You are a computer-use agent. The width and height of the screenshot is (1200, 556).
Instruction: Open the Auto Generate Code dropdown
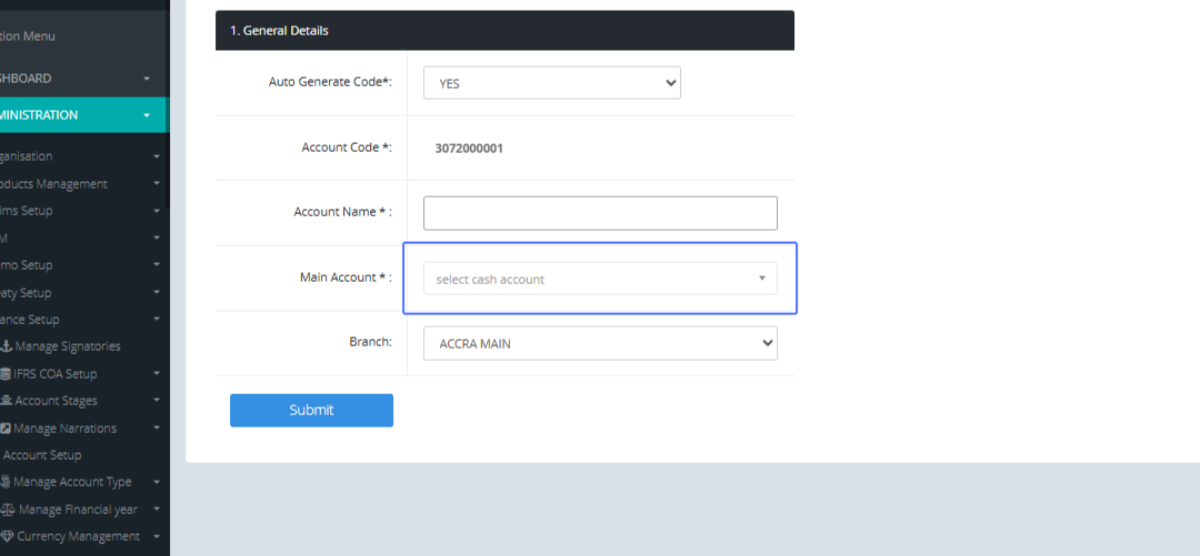tap(552, 83)
